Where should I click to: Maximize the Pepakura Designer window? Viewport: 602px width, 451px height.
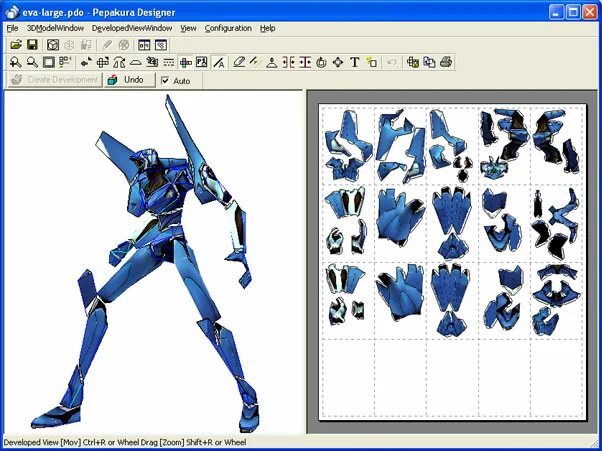tap(573, 12)
